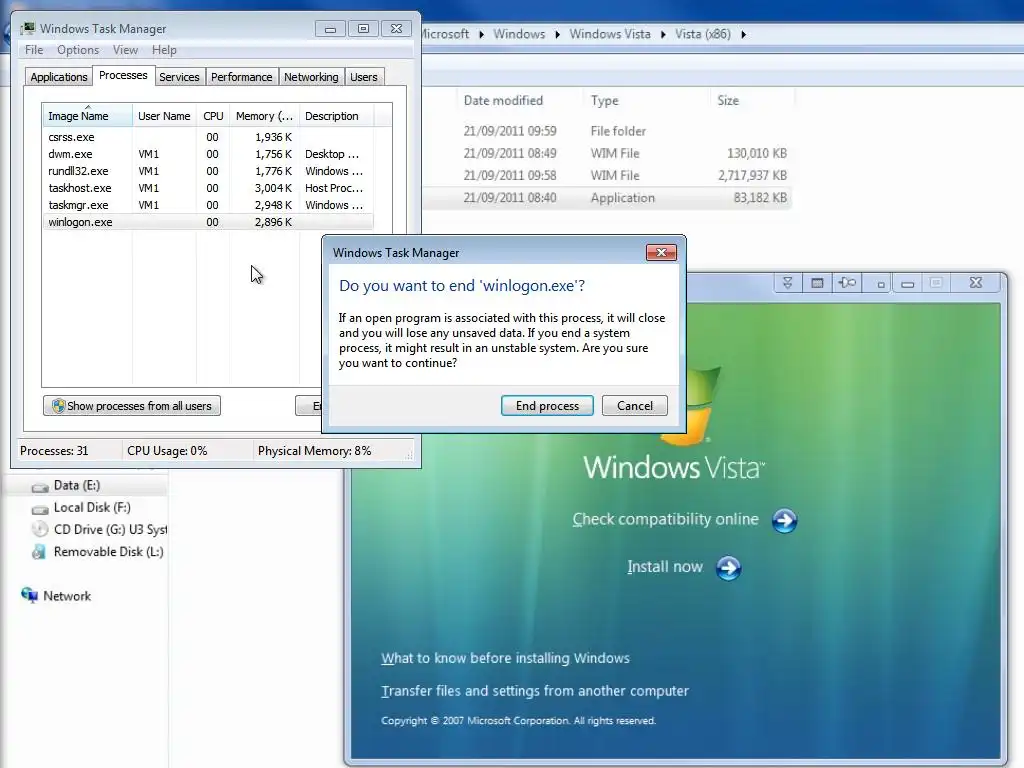1024x768 pixels.
Task: Select the Processes tab
Action: pyautogui.click(x=123, y=75)
